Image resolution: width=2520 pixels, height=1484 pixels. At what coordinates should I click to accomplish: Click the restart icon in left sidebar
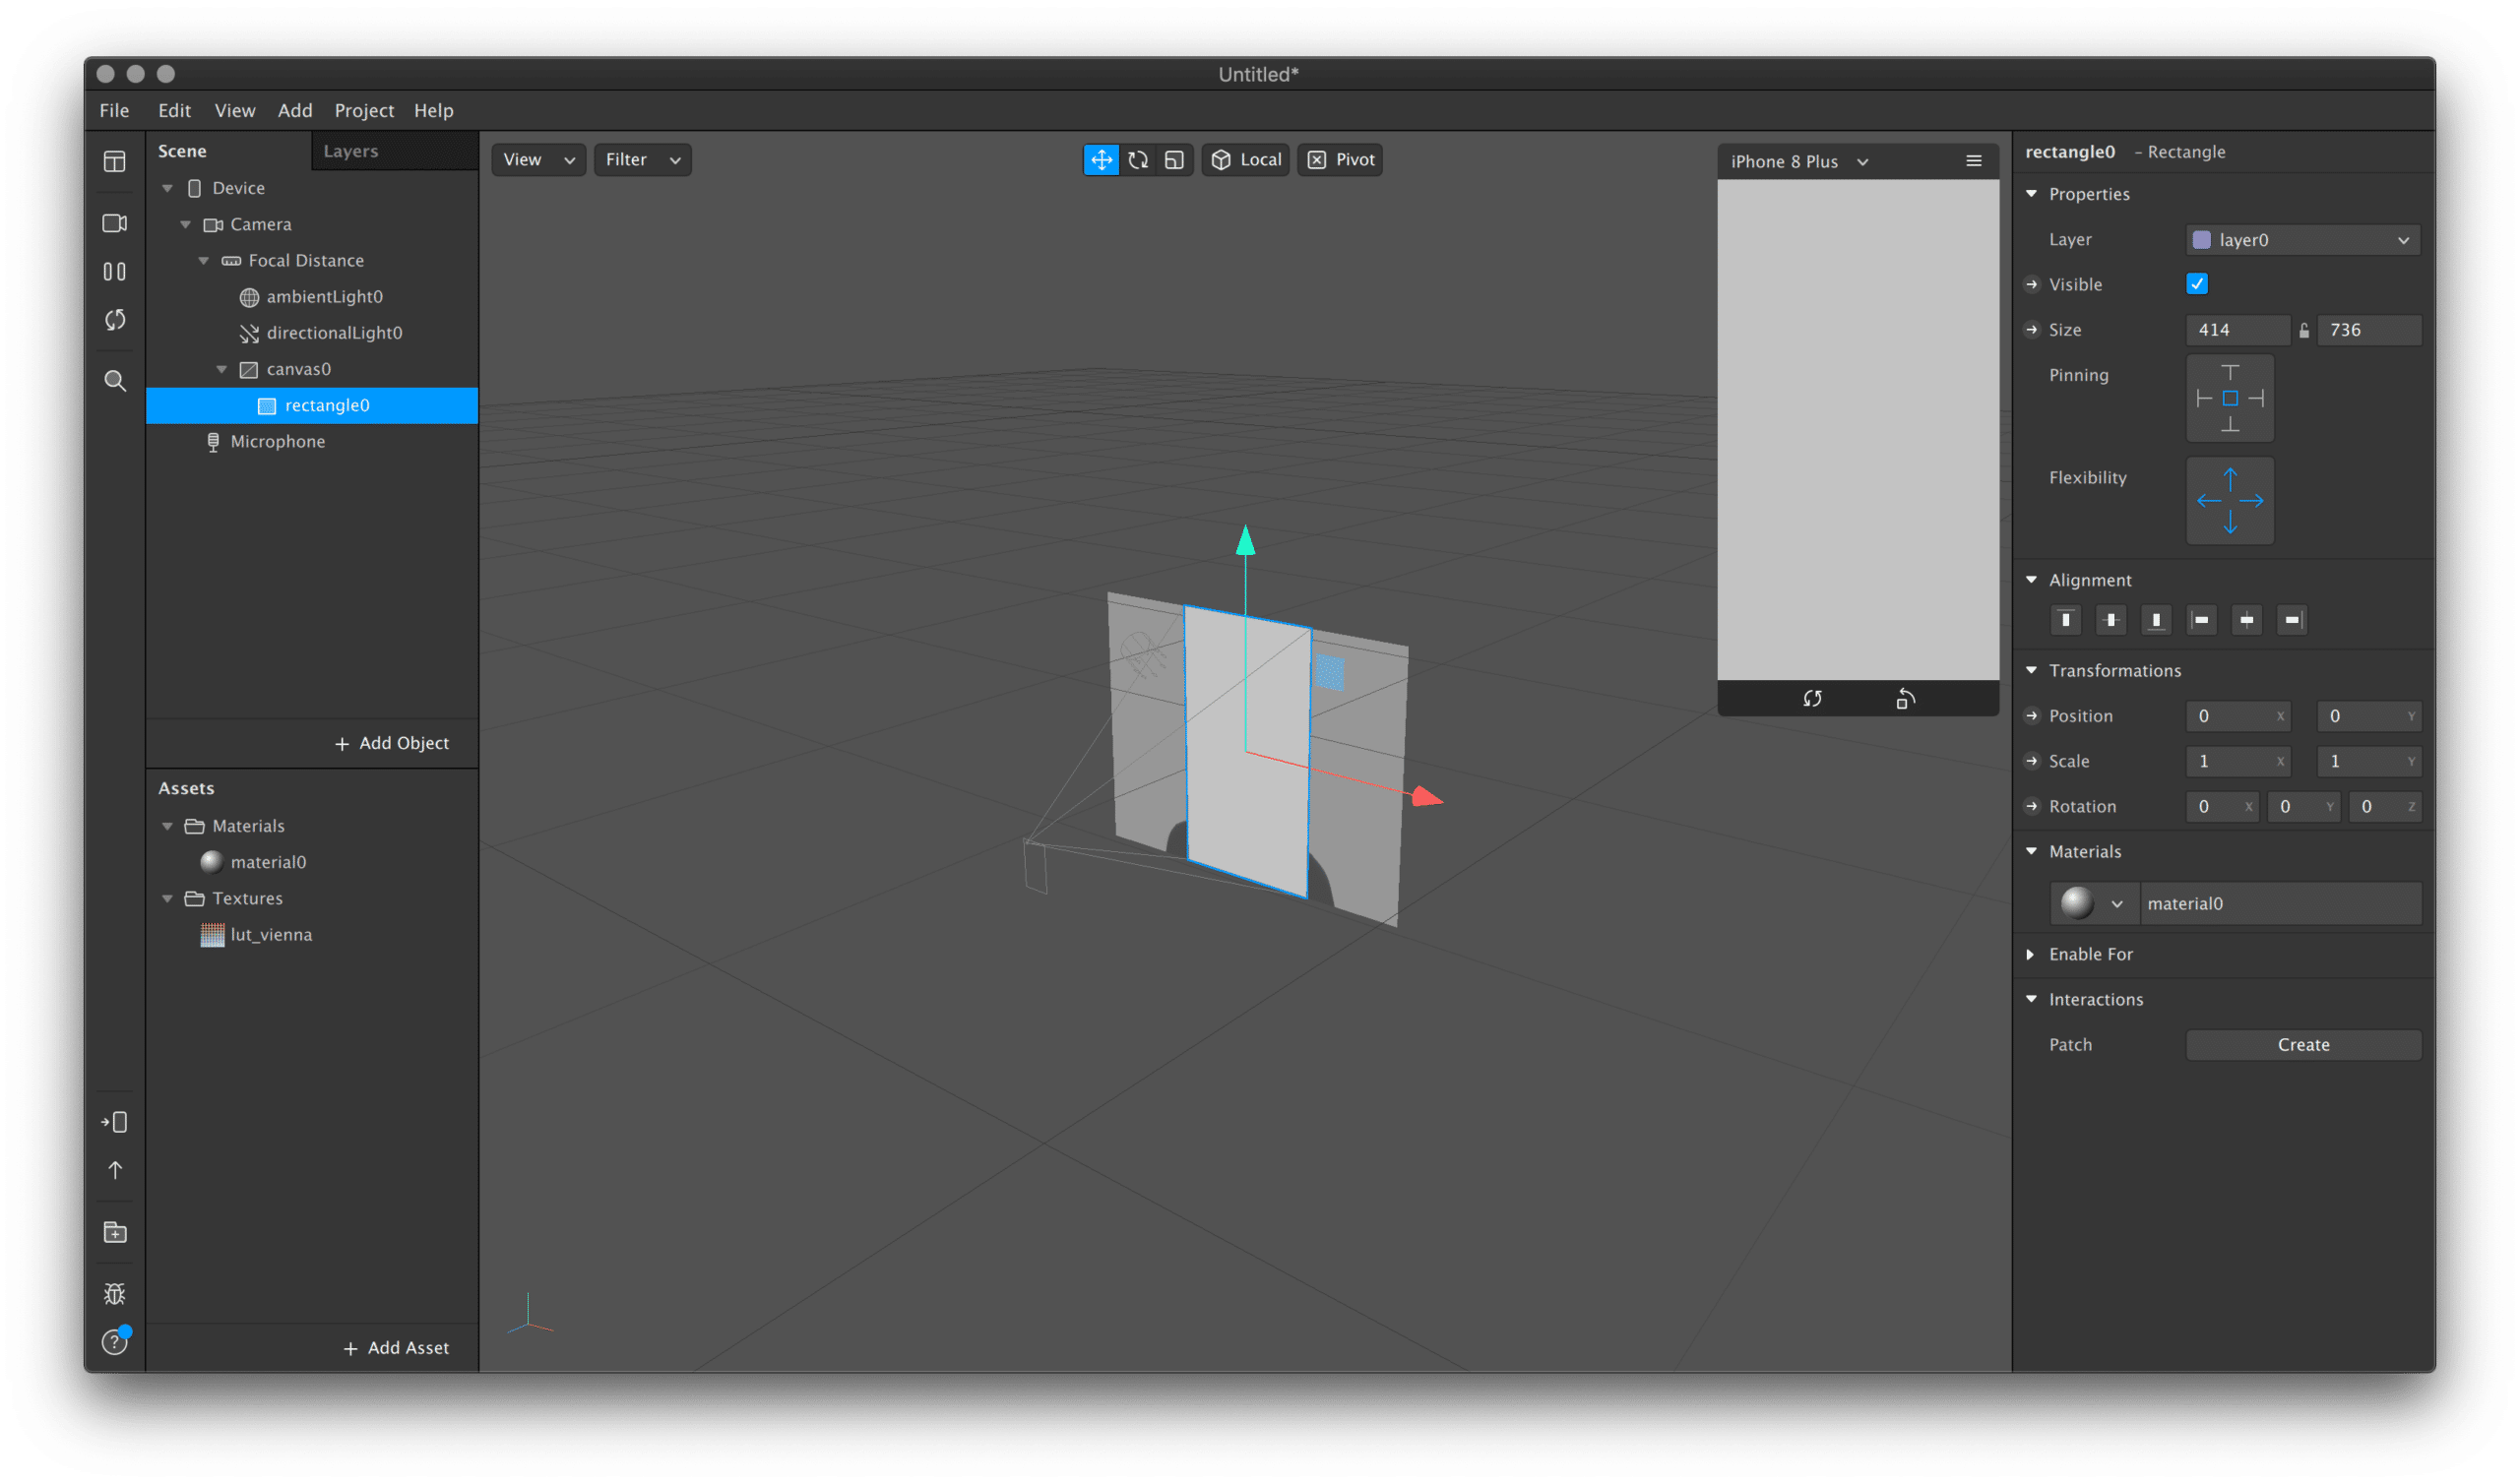pos(115,320)
